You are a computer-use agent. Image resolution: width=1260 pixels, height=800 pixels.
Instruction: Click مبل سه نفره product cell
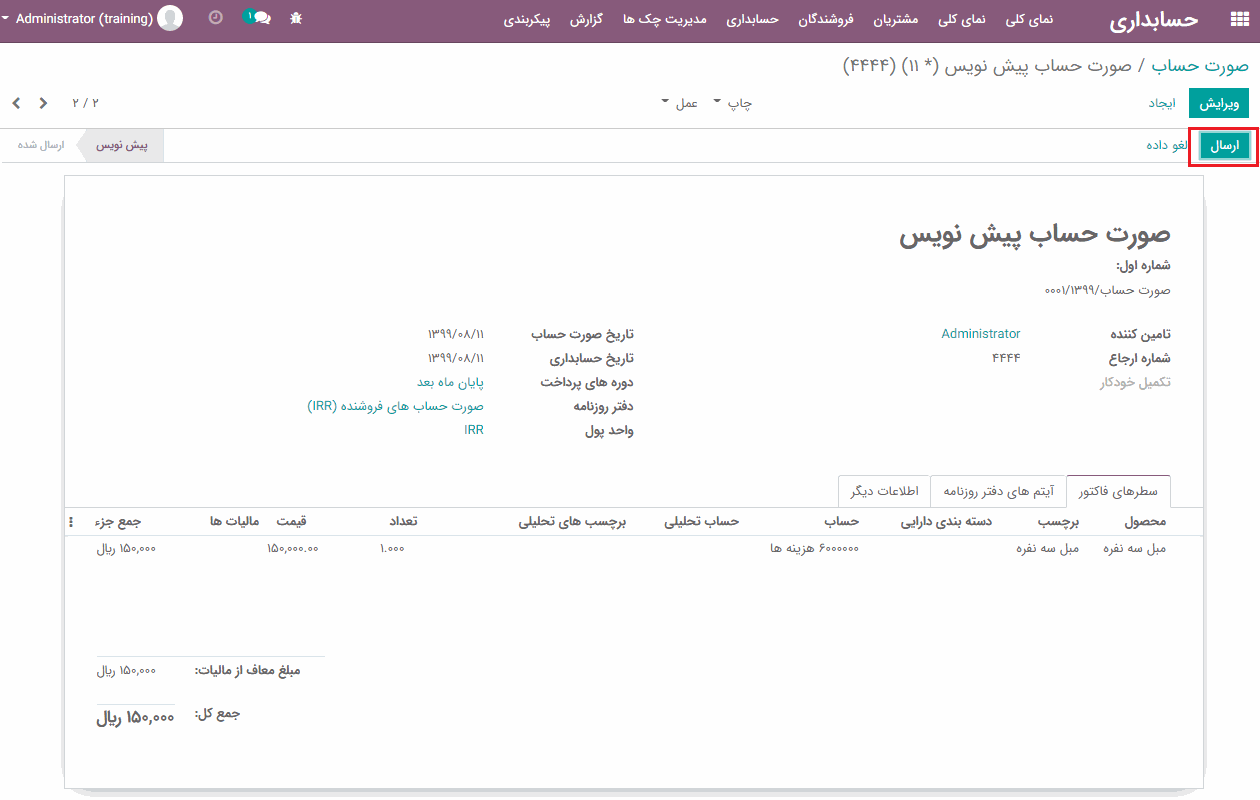point(1134,548)
